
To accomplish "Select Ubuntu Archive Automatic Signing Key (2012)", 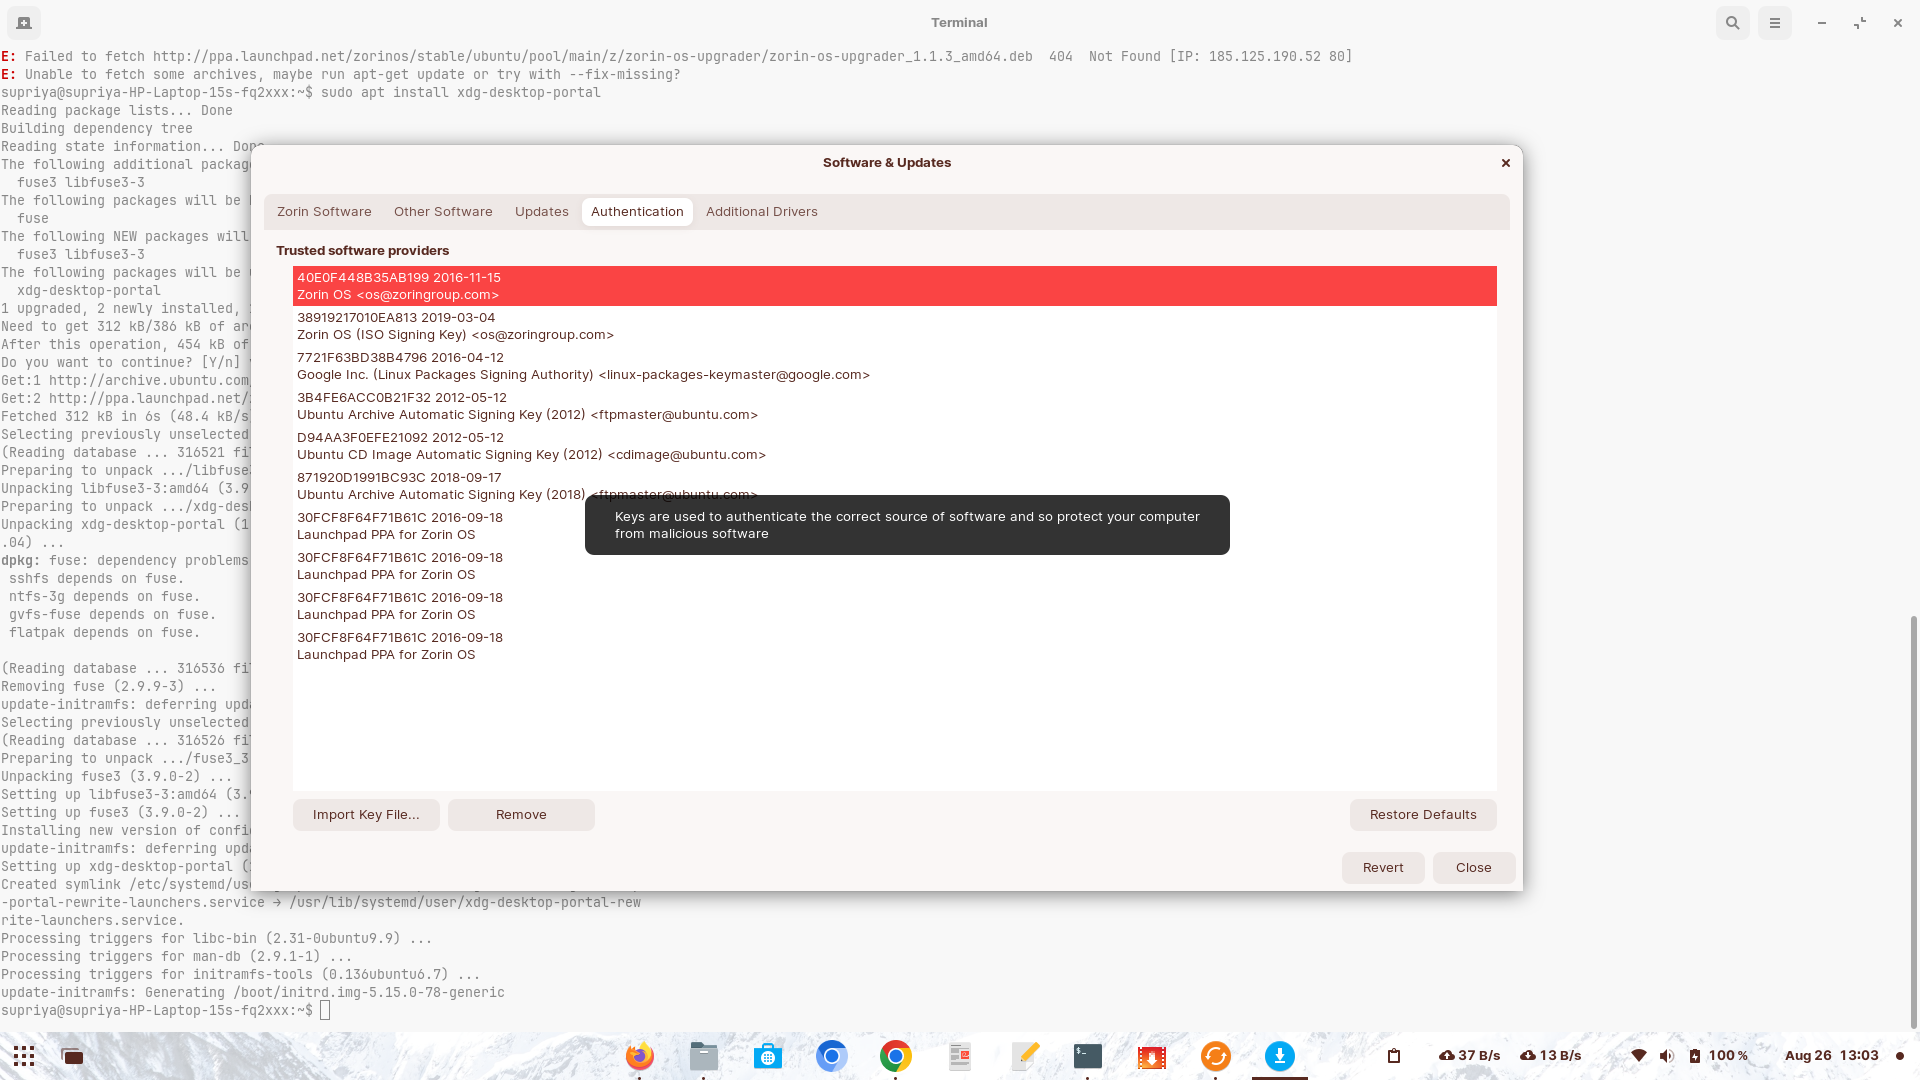I will 895,406.
